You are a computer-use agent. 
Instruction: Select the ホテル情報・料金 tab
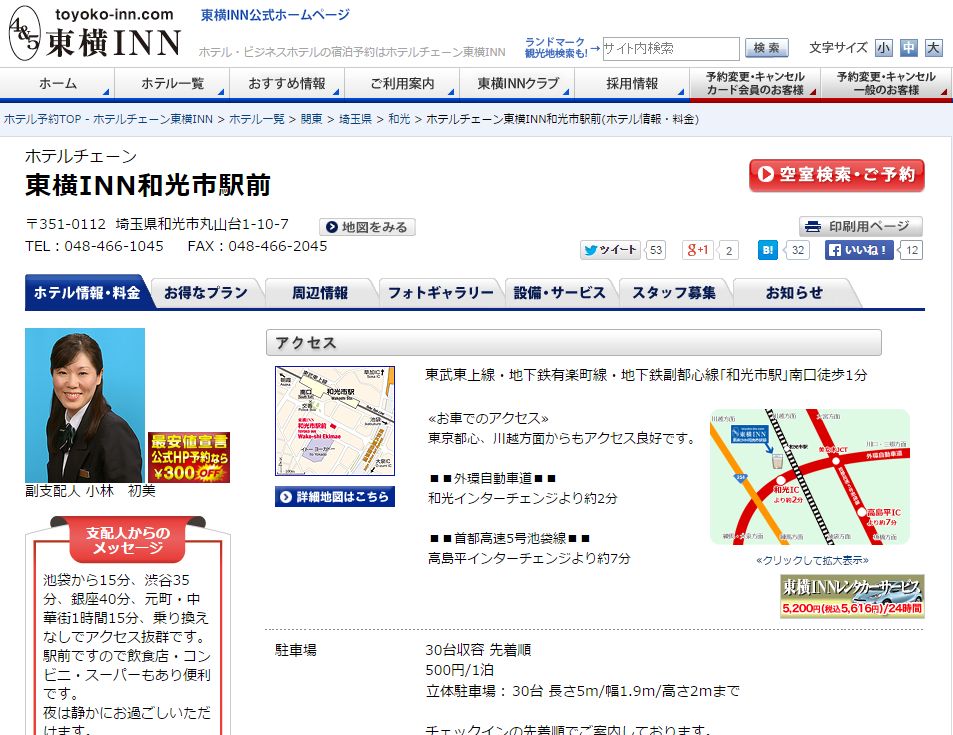pos(88,293)
